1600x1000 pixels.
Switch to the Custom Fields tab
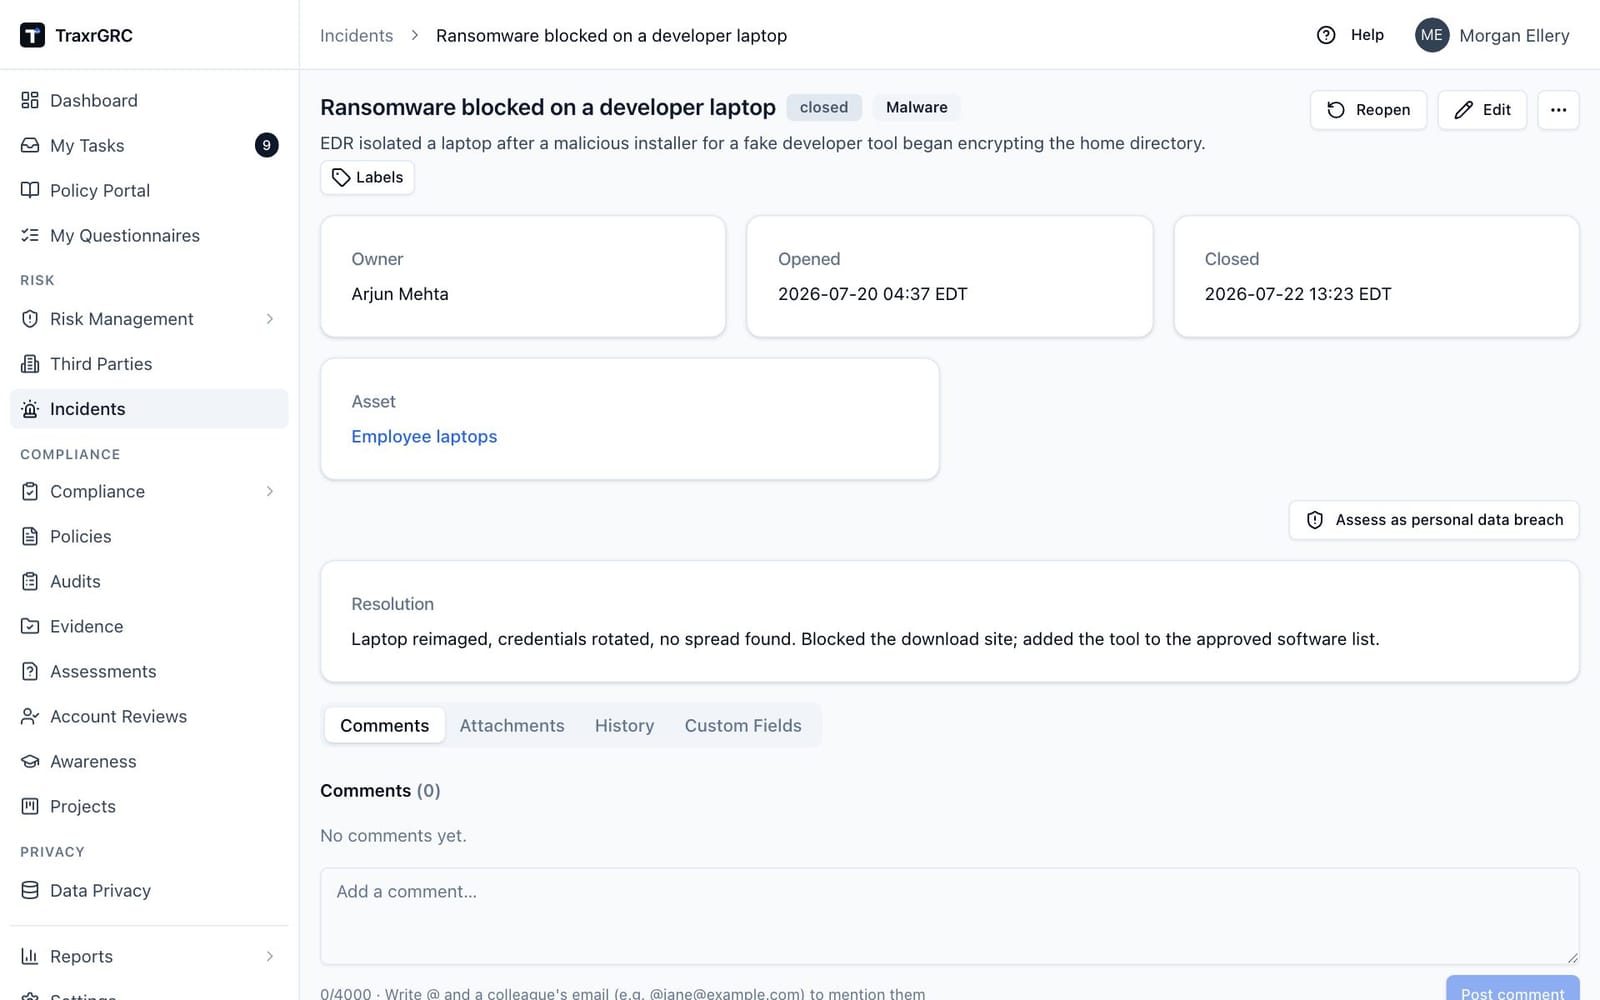[x=743, y=725]
